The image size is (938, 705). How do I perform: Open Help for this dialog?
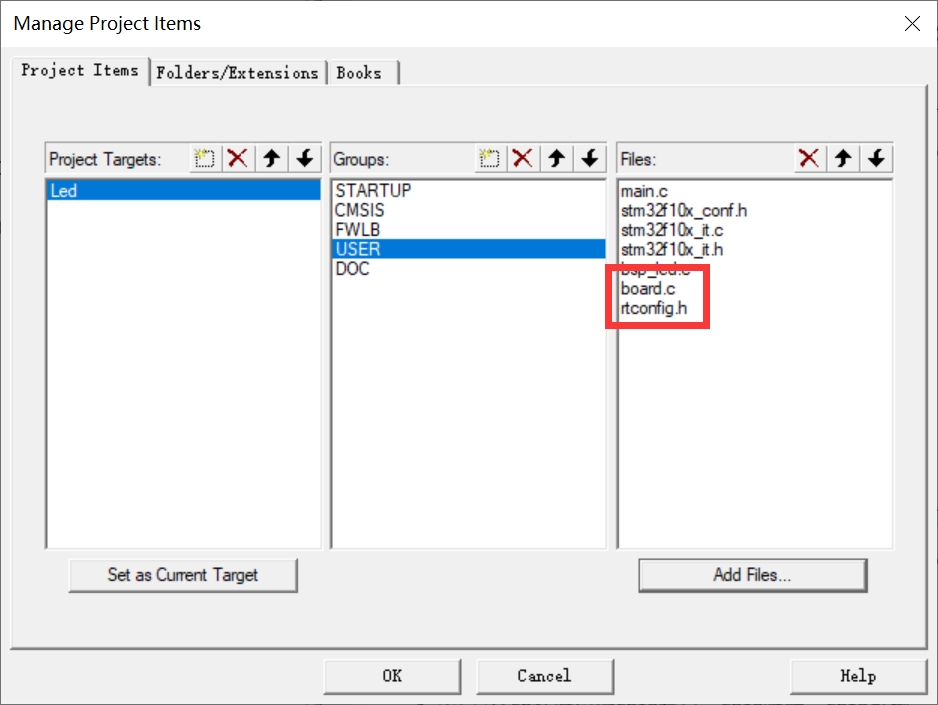(858, 676)
